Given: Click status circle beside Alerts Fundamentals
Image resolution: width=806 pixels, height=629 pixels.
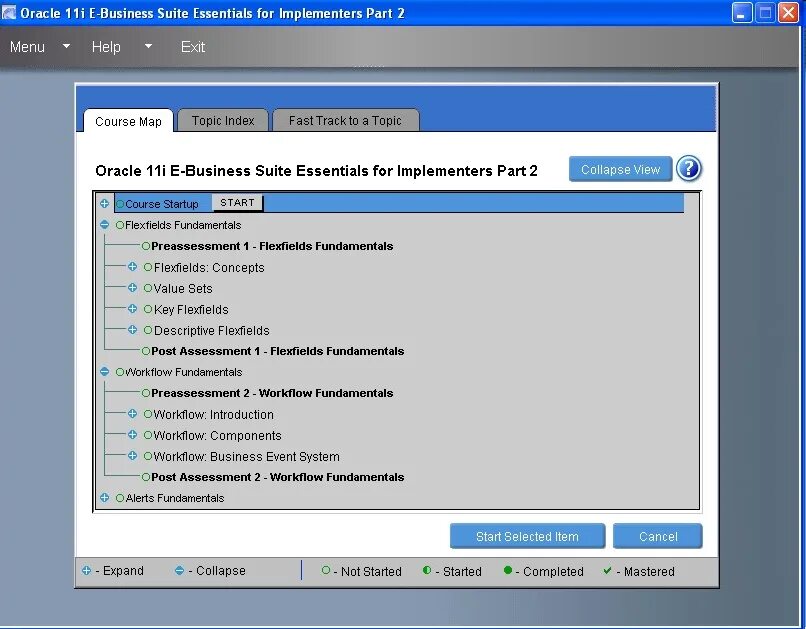Looking at the screenshot, I should [120, 498].
